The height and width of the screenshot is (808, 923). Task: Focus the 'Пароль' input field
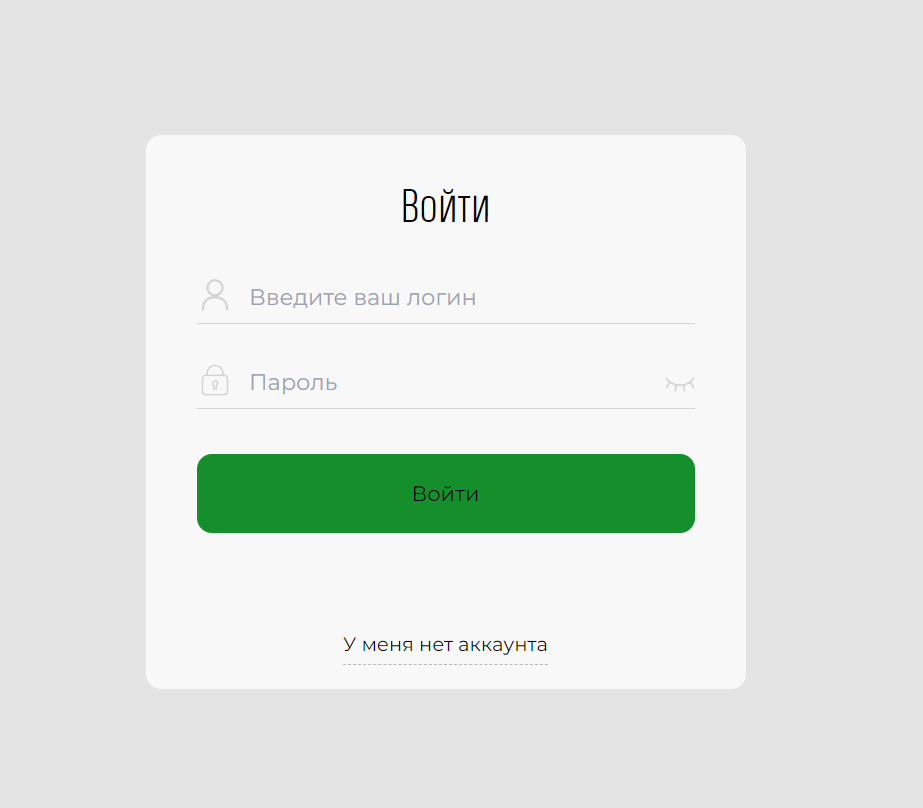[x=446, y=383]
